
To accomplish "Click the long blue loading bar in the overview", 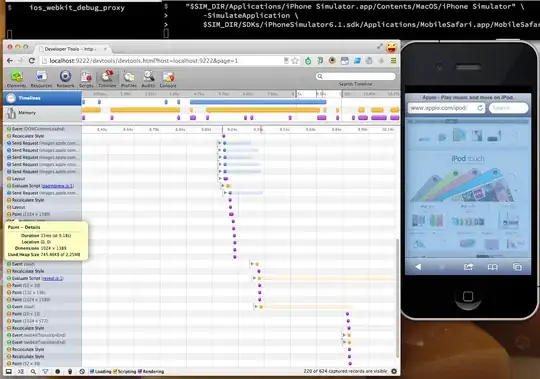I will click(258, 102).
